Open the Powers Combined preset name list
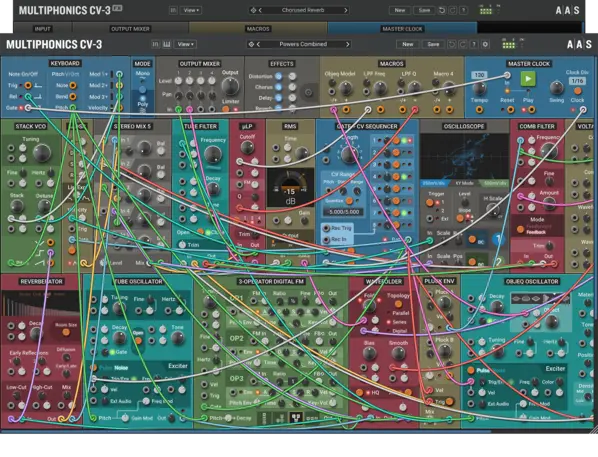This screenshot has width=598, height=457. pos(303,44)
